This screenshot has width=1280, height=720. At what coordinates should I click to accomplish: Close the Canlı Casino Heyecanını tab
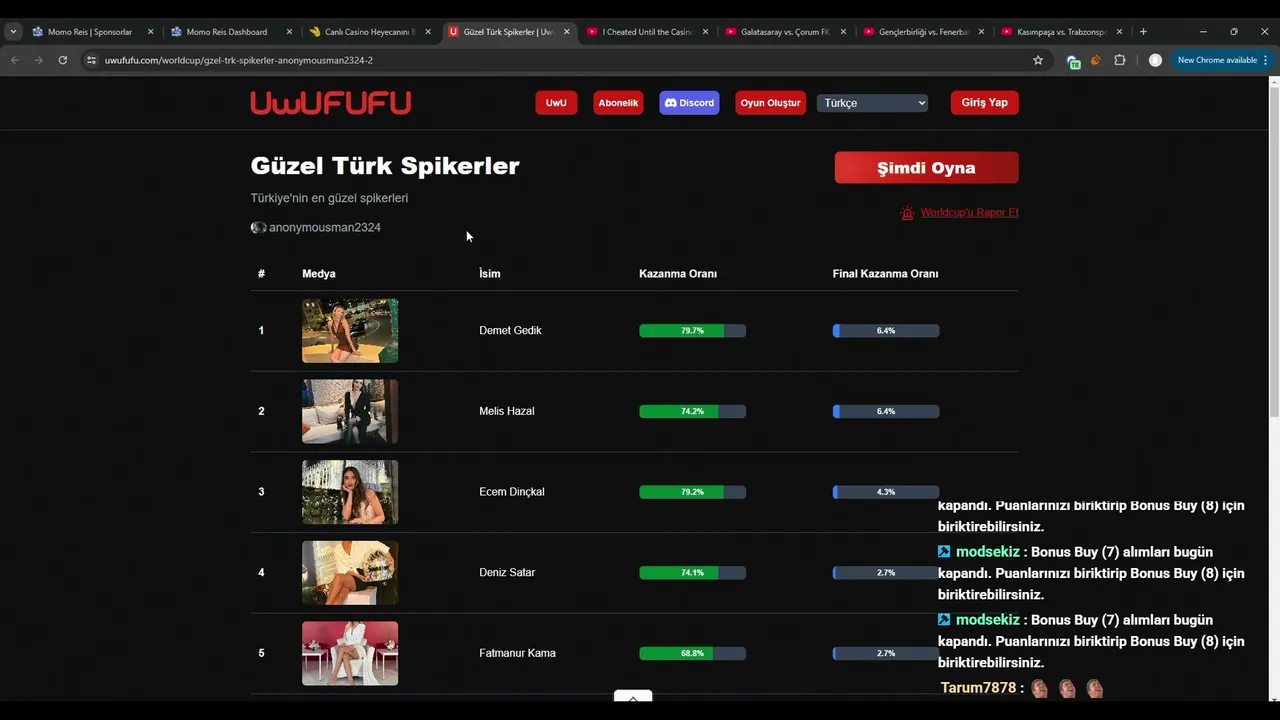pyautogui.click(x=428, y=32)
